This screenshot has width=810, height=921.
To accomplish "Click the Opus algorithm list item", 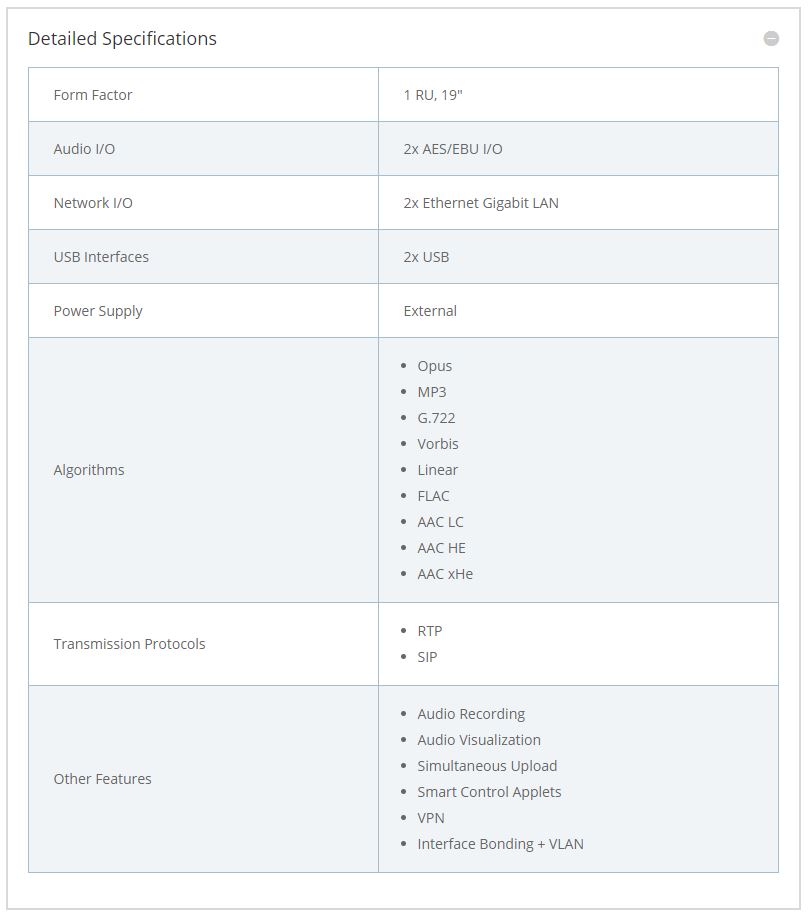I will tap(435, 366).
